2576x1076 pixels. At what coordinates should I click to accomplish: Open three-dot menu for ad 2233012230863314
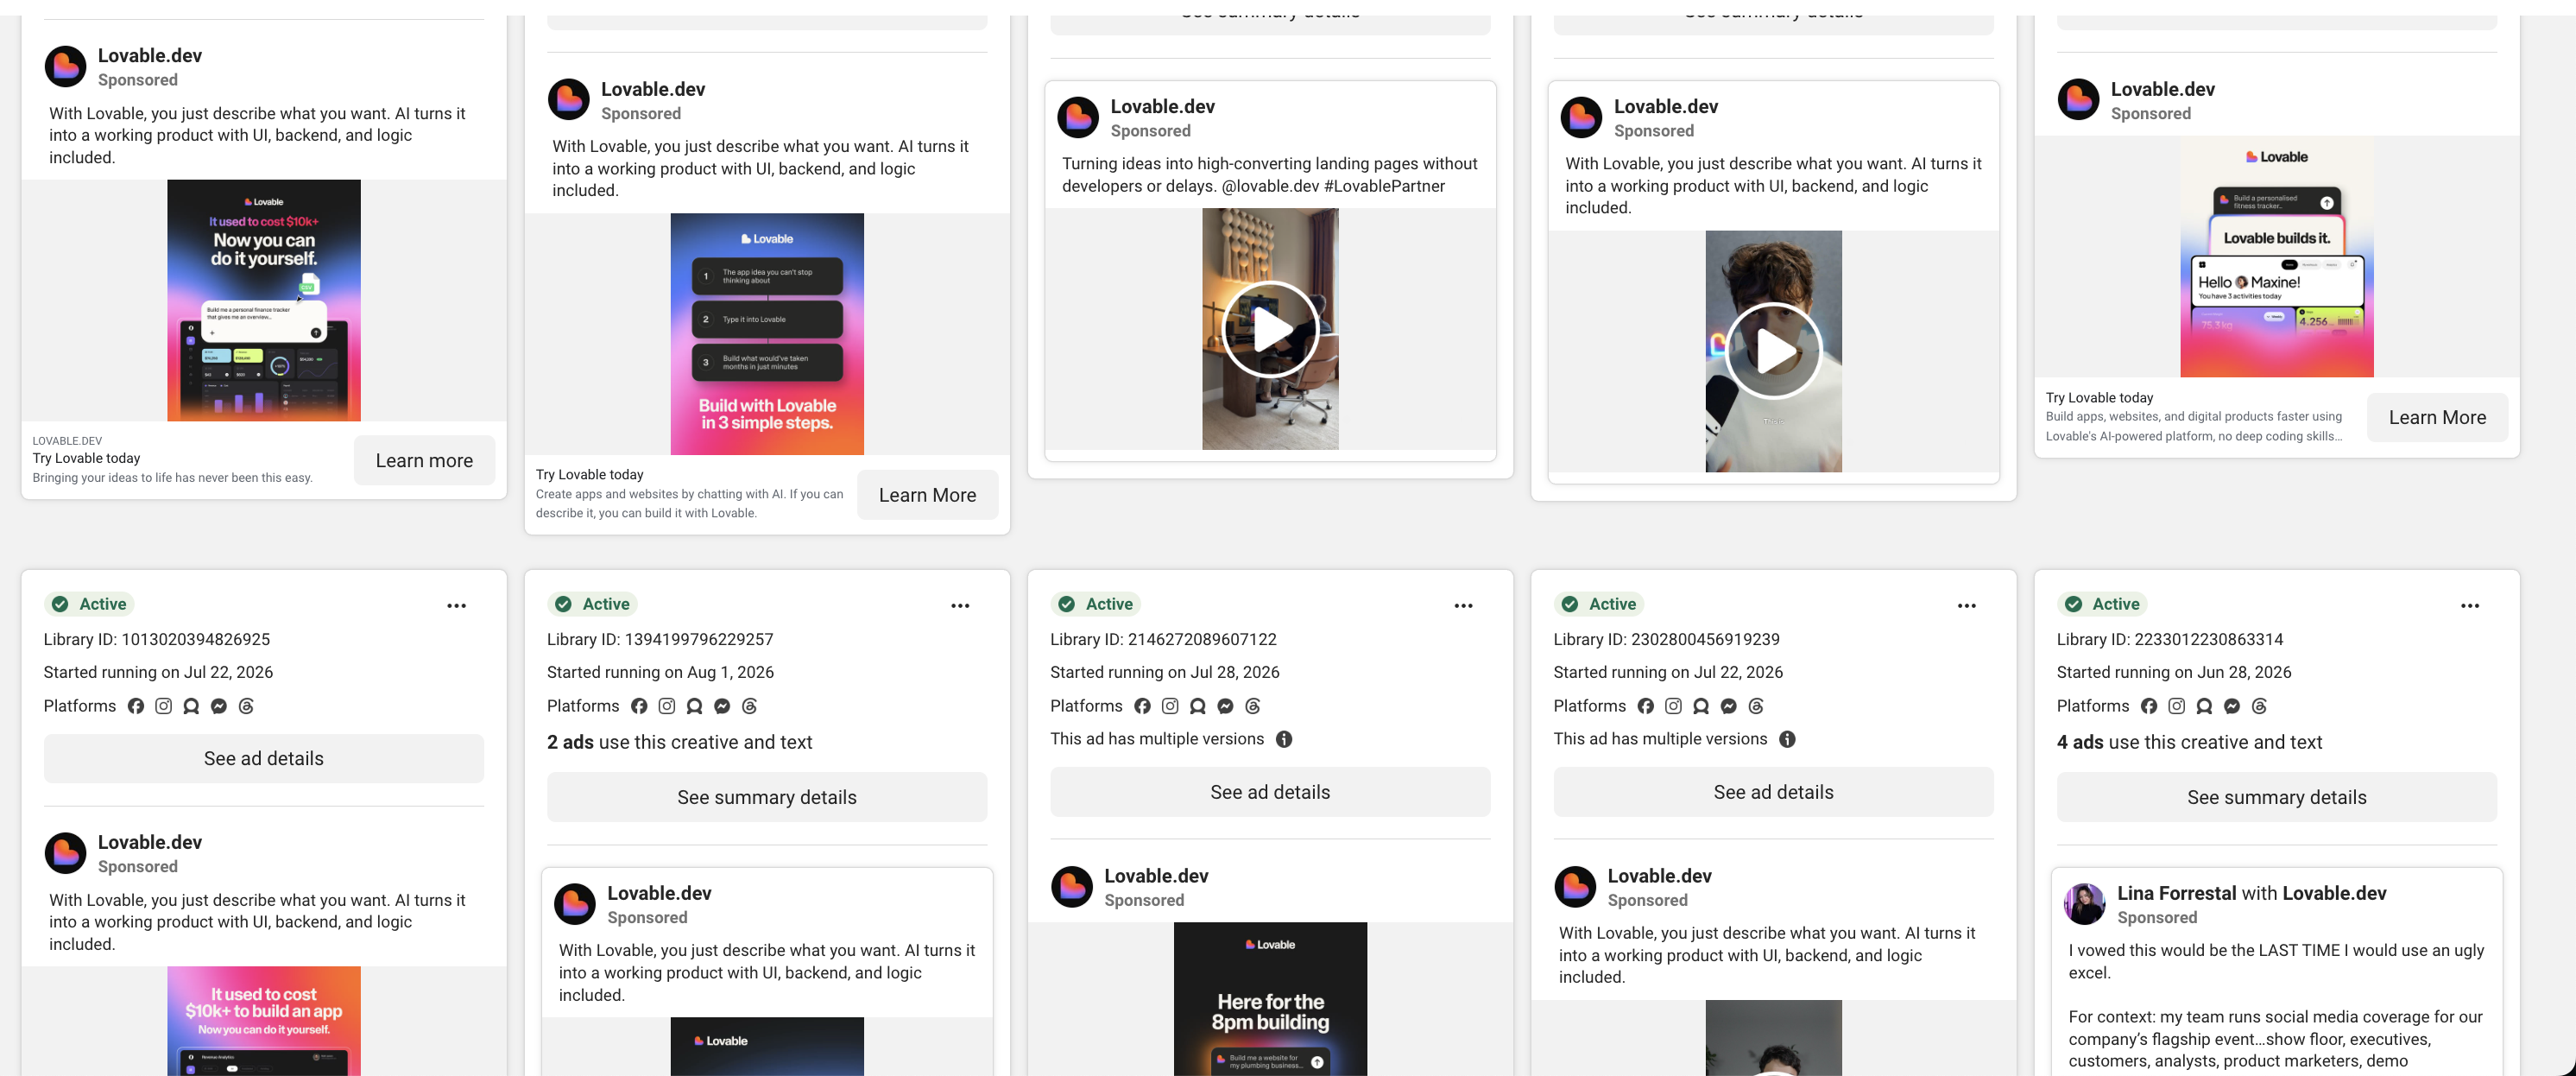click(2470, 606)
